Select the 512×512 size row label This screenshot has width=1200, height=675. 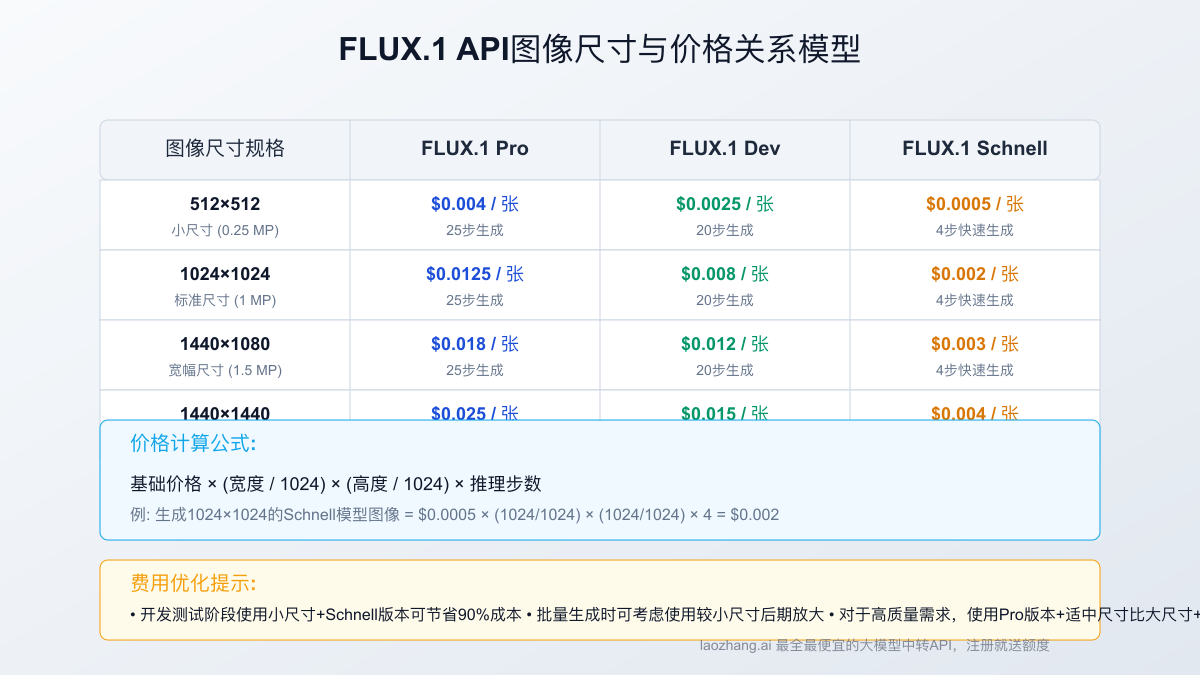tap(224, 204)
